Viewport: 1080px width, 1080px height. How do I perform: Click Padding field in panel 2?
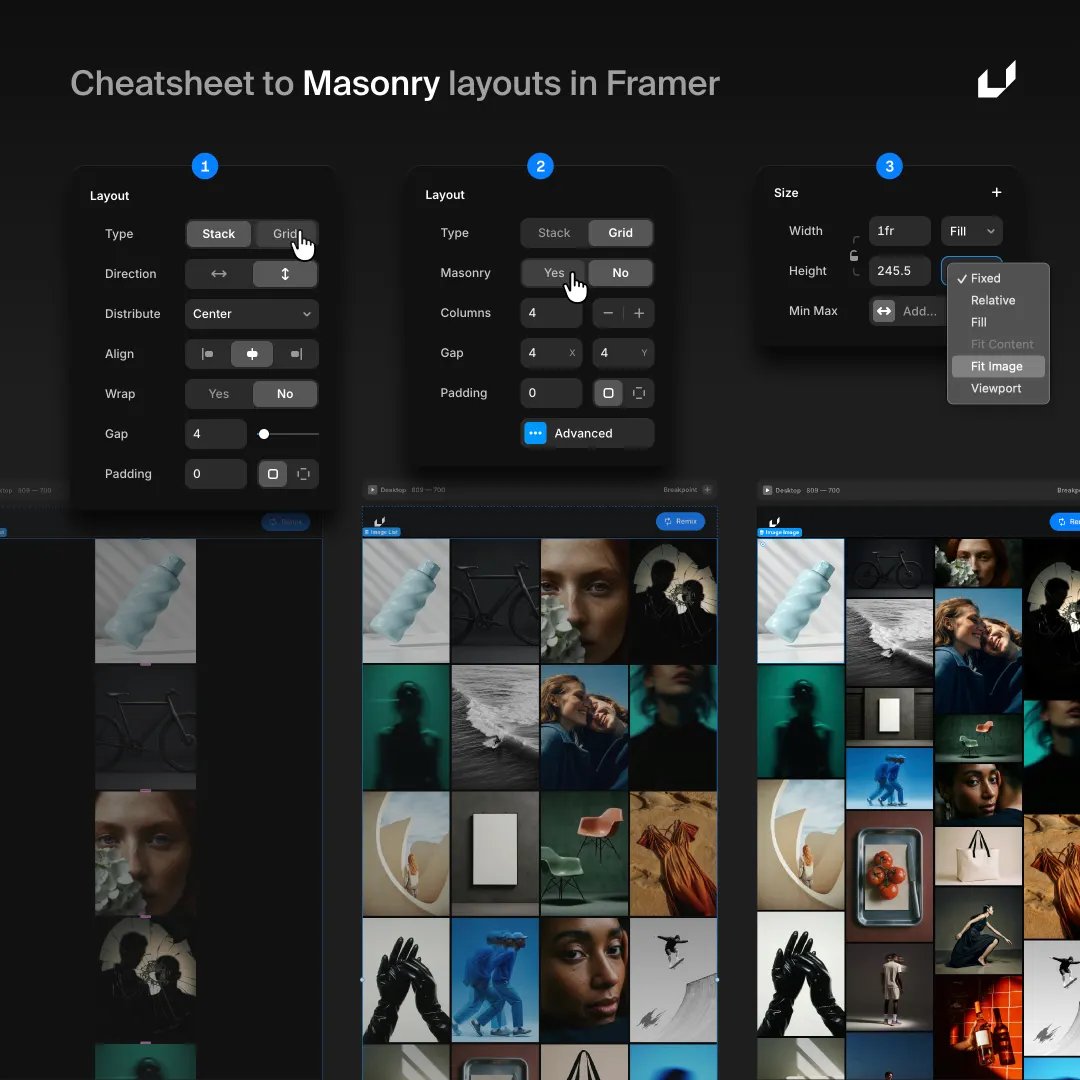tap(551, 393)
